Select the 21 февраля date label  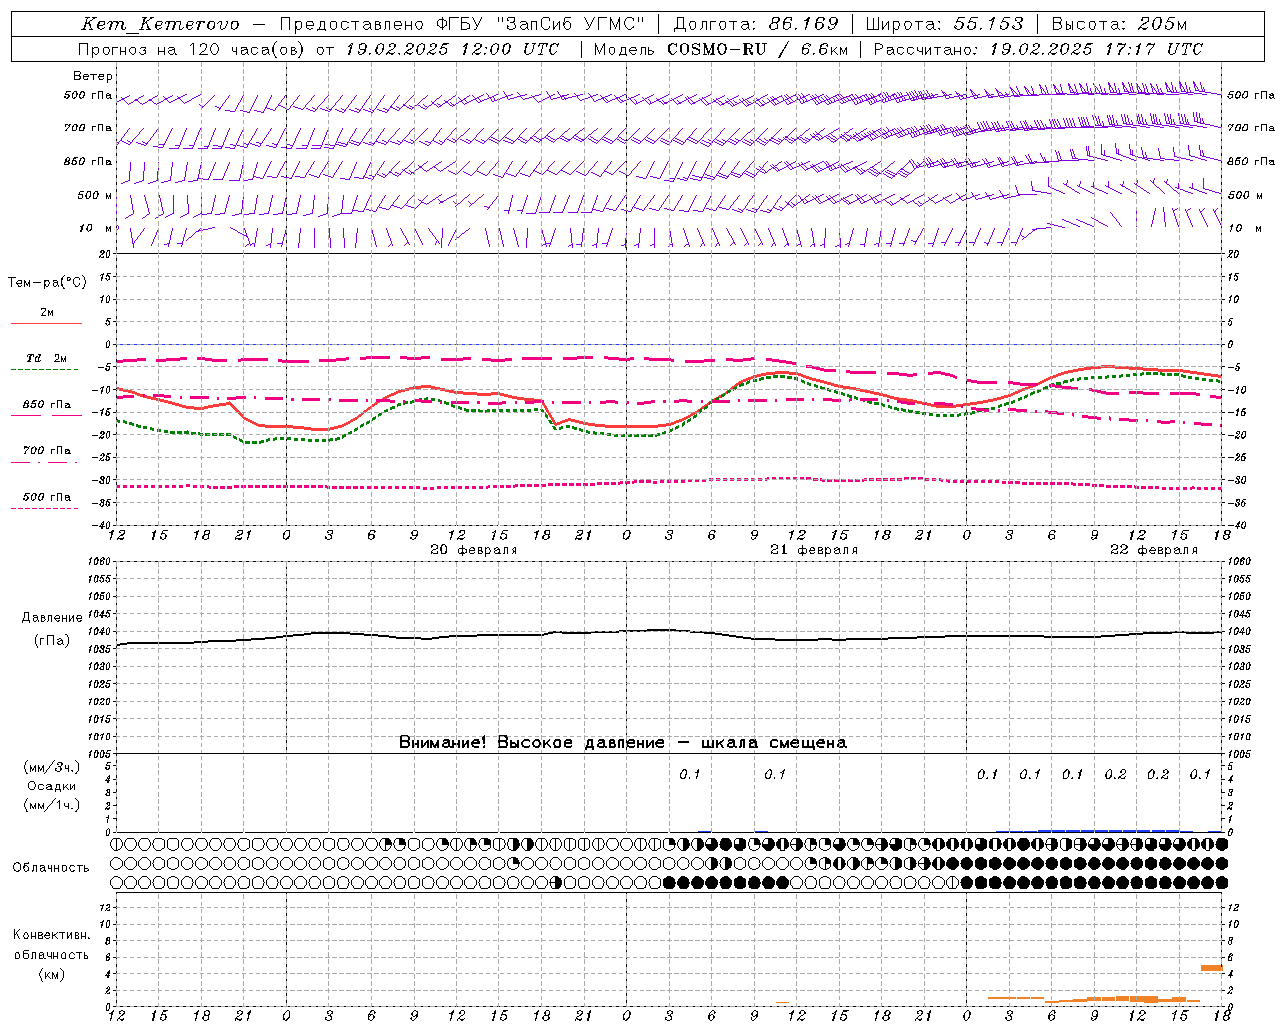coord(814,550)
